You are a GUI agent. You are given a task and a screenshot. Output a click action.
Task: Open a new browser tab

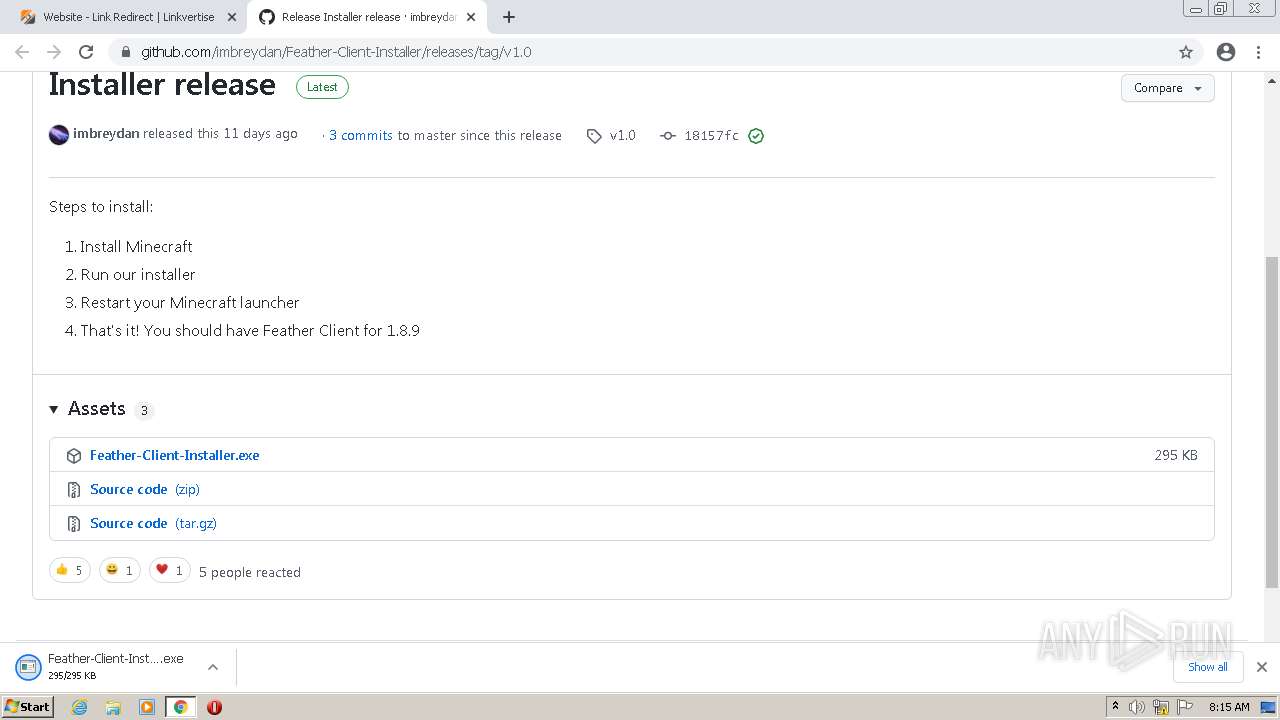click(509, 17)
